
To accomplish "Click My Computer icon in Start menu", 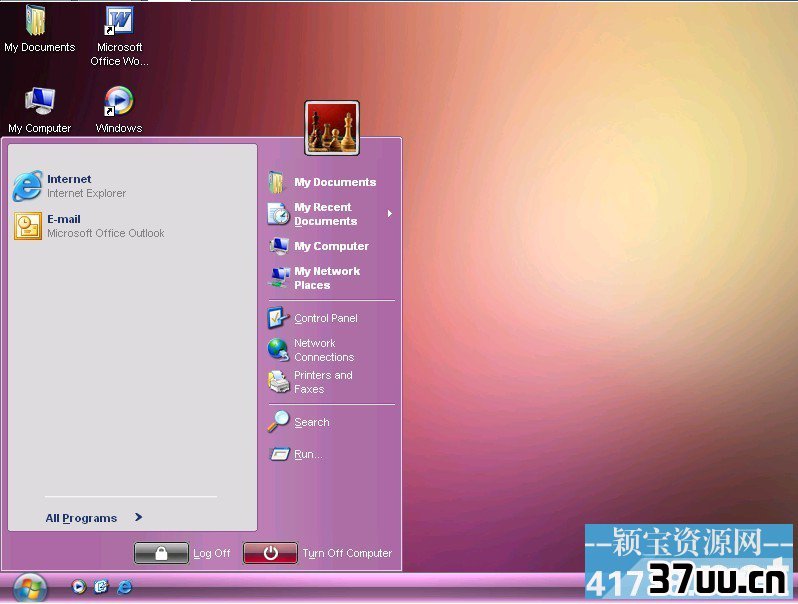I will (279, 246).
